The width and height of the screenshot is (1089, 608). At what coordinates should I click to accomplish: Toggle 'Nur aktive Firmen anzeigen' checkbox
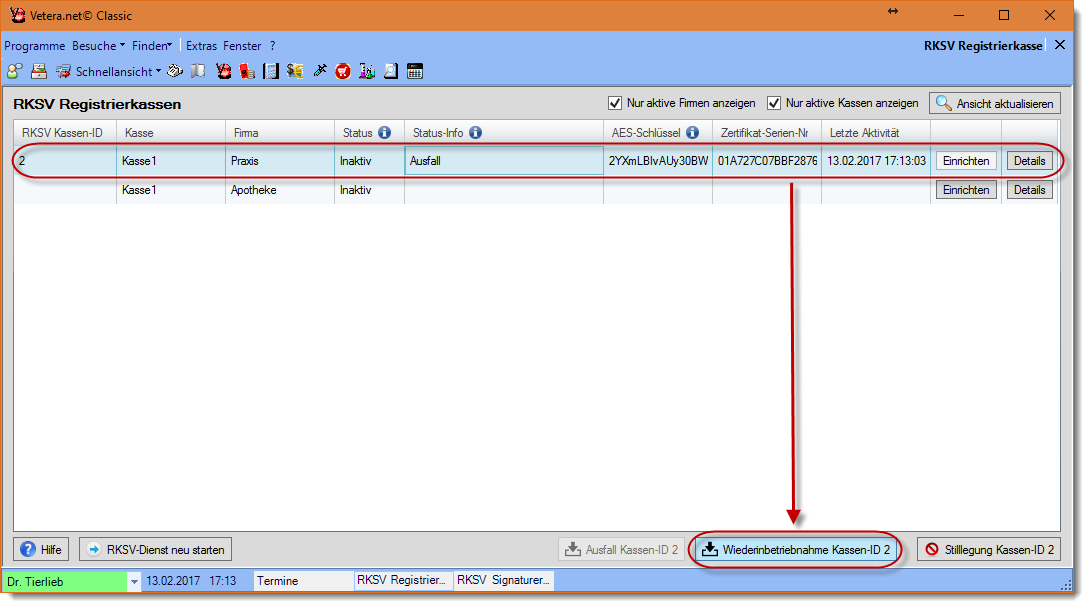click(615, 103)
